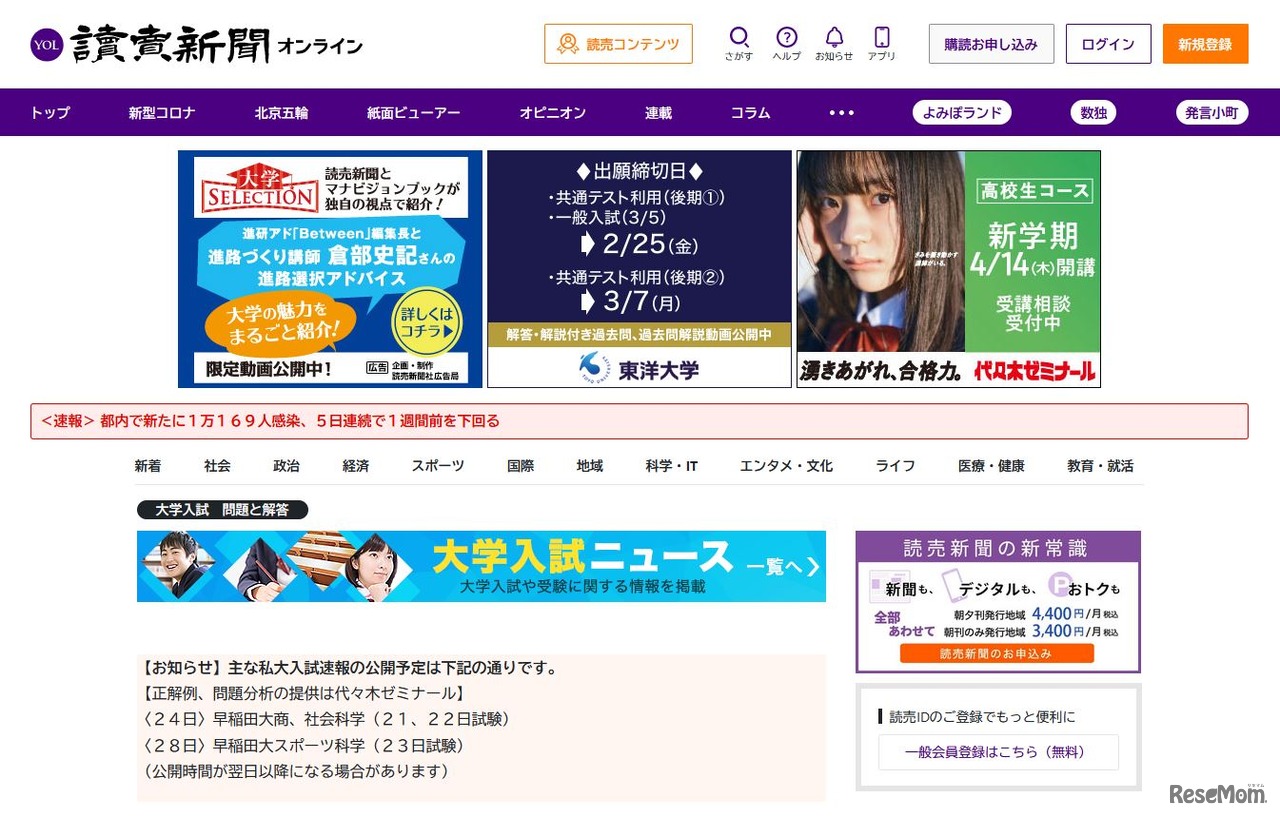The image size is (1280, 817).
Task: Expand the ... overflow navigation menu
Action: (841, 112)
